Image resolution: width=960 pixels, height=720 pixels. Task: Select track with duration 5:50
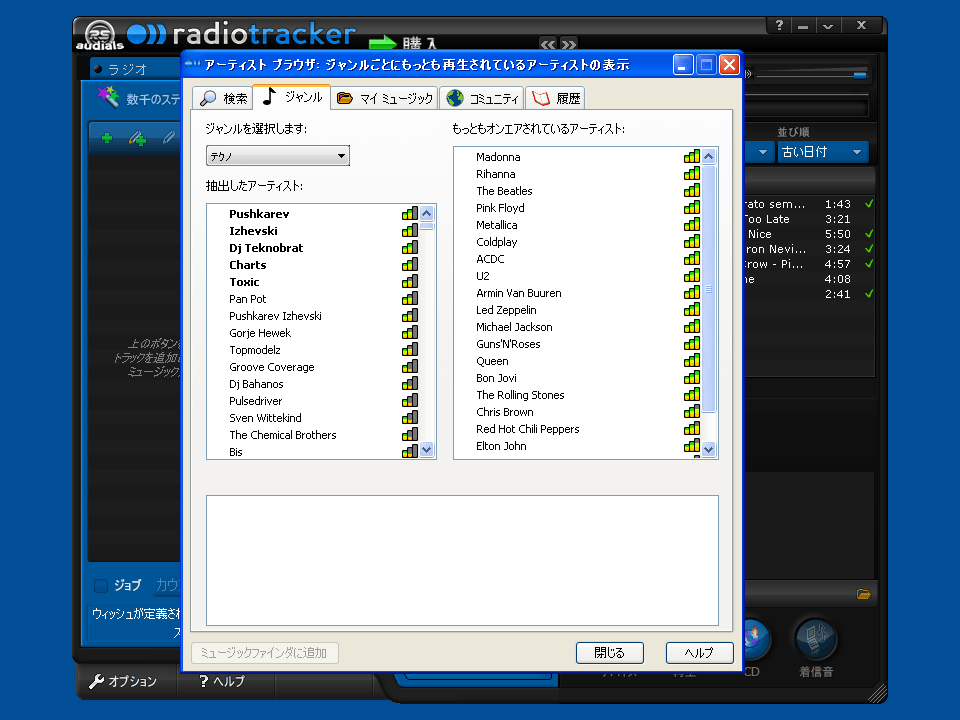click(x=808, y=234)
